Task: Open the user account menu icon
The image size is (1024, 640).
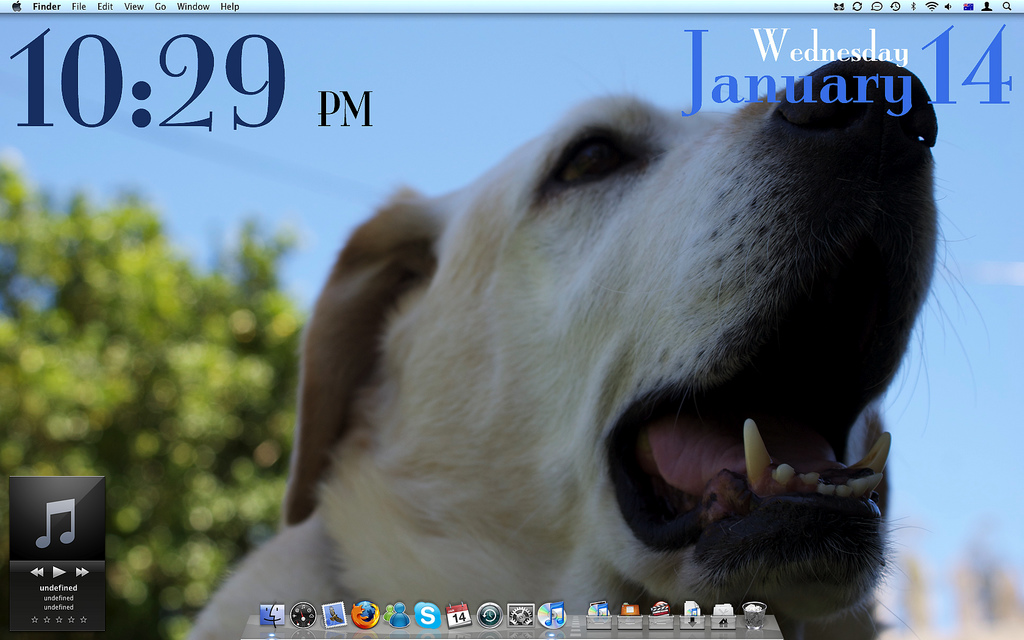Action: click(x=987, y=7)
